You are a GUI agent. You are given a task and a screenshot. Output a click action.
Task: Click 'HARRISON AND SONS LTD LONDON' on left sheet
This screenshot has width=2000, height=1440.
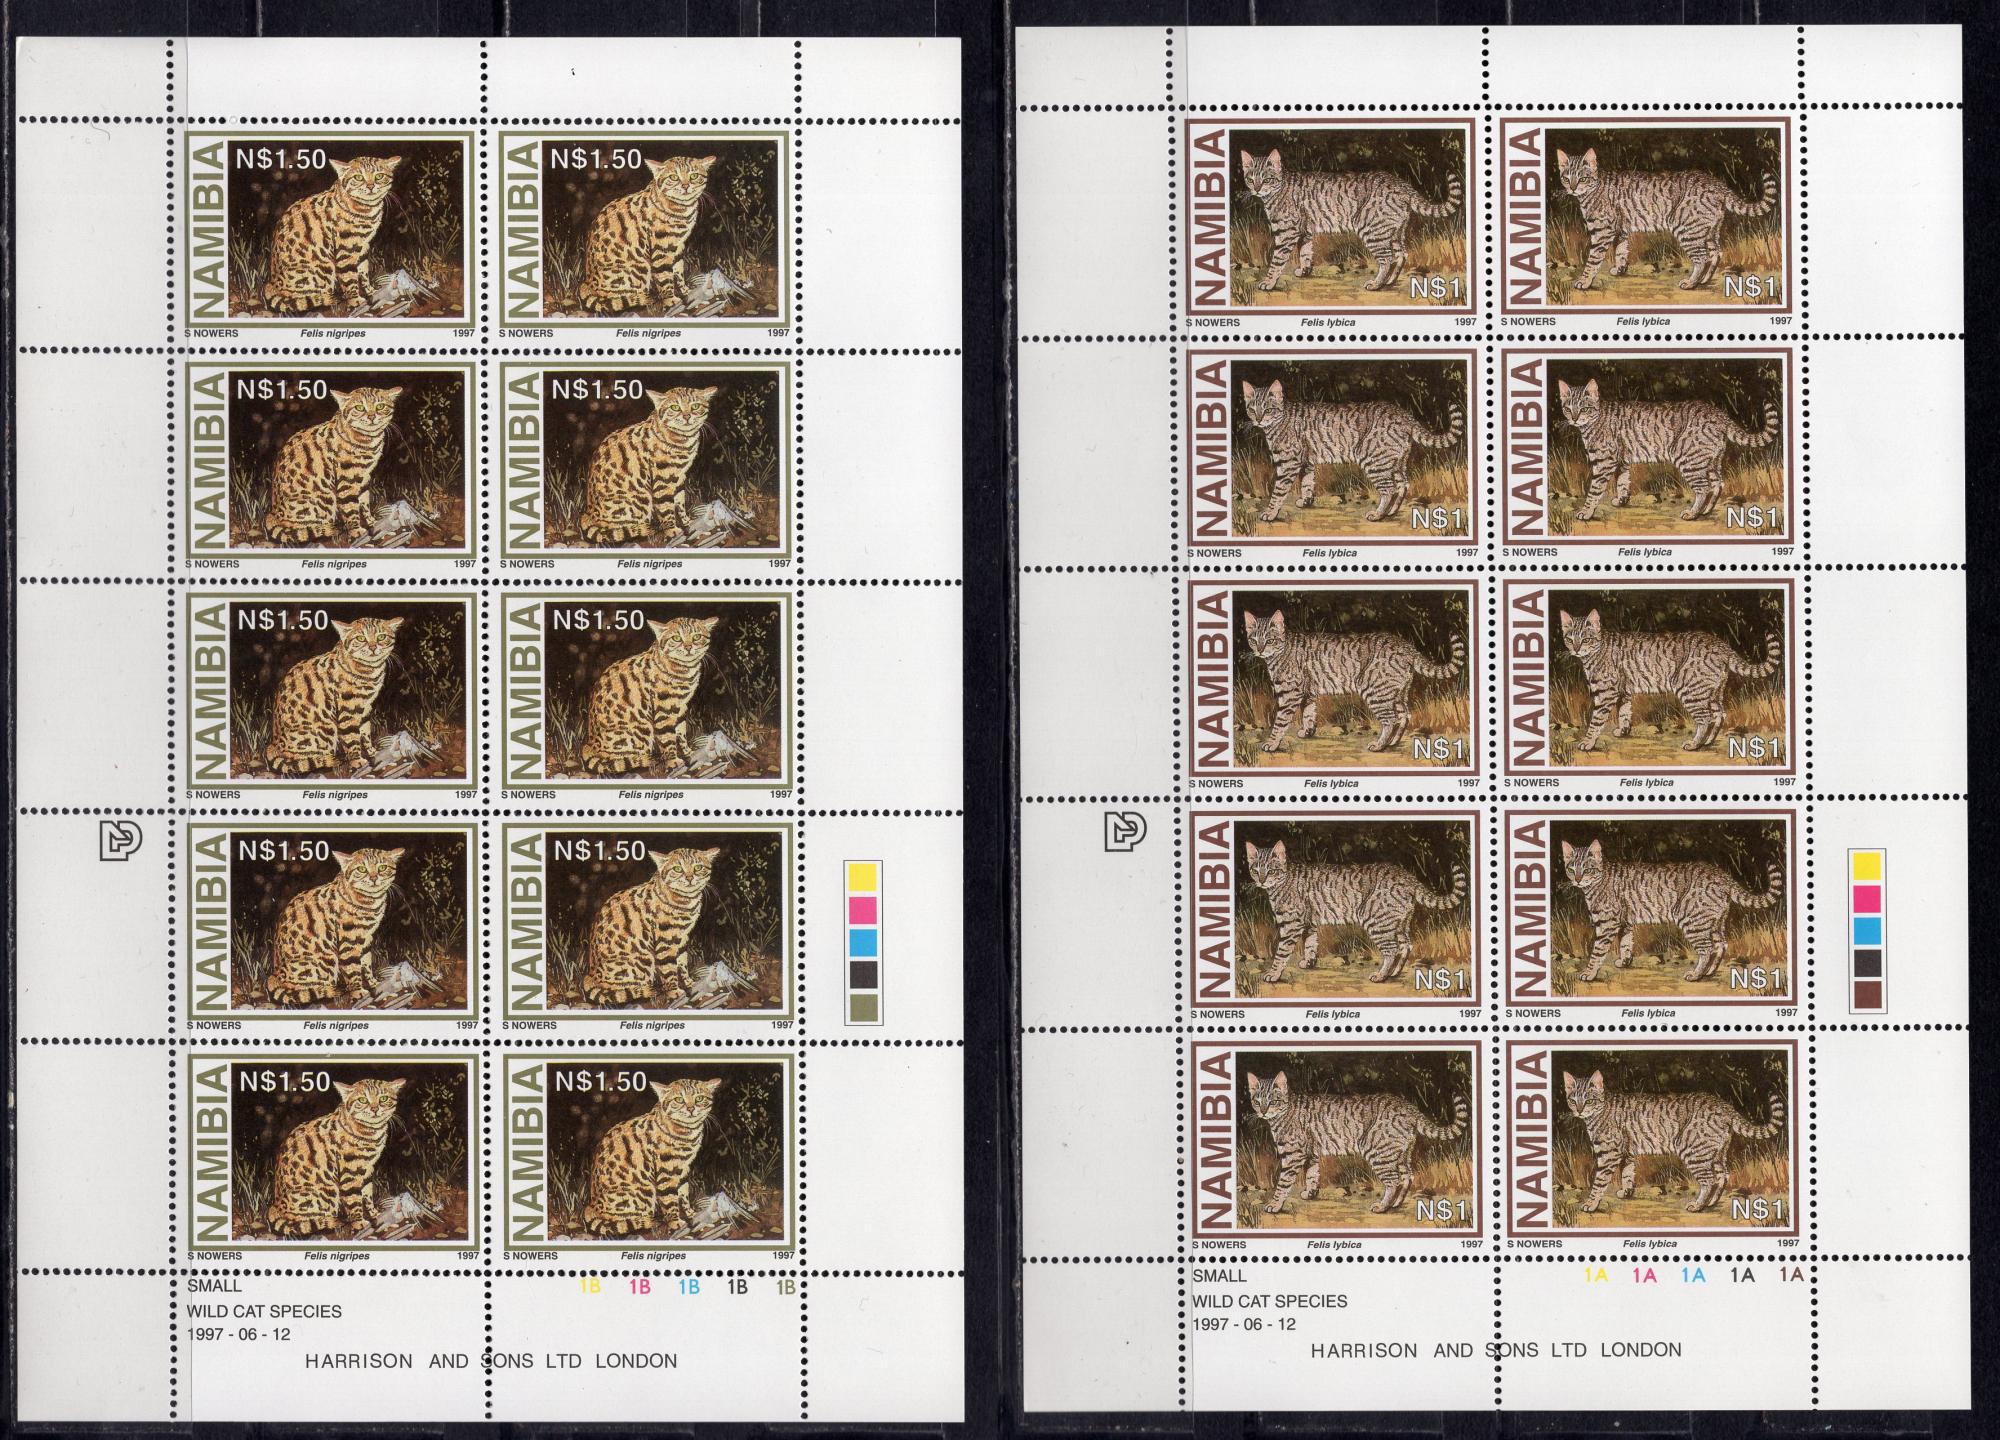491,1361
